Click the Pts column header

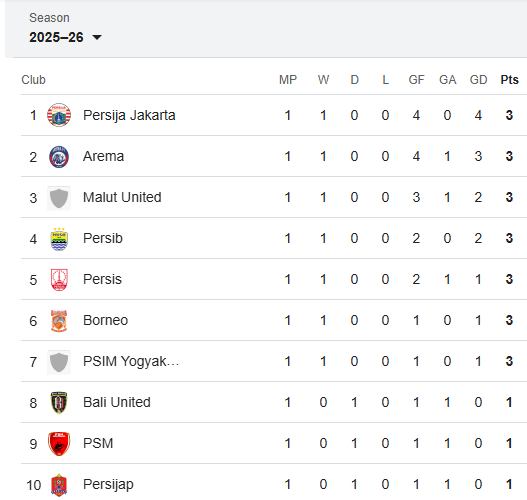pyautogui.click(x=509, y=80)
